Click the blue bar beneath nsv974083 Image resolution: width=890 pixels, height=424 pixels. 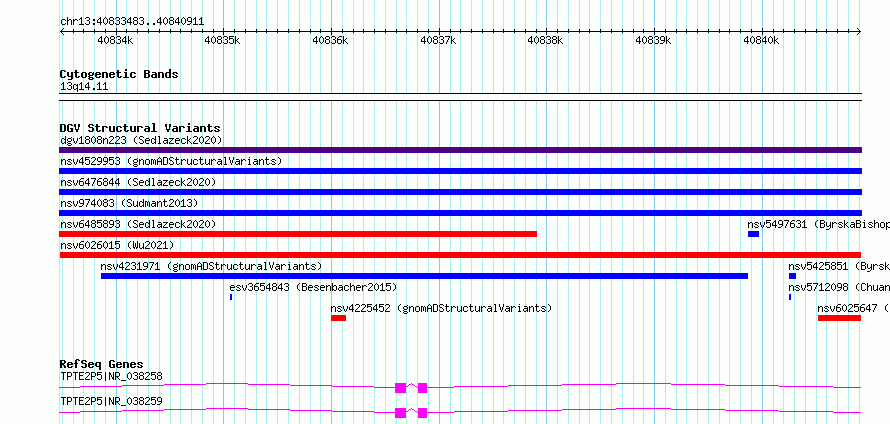click(460, 213)
